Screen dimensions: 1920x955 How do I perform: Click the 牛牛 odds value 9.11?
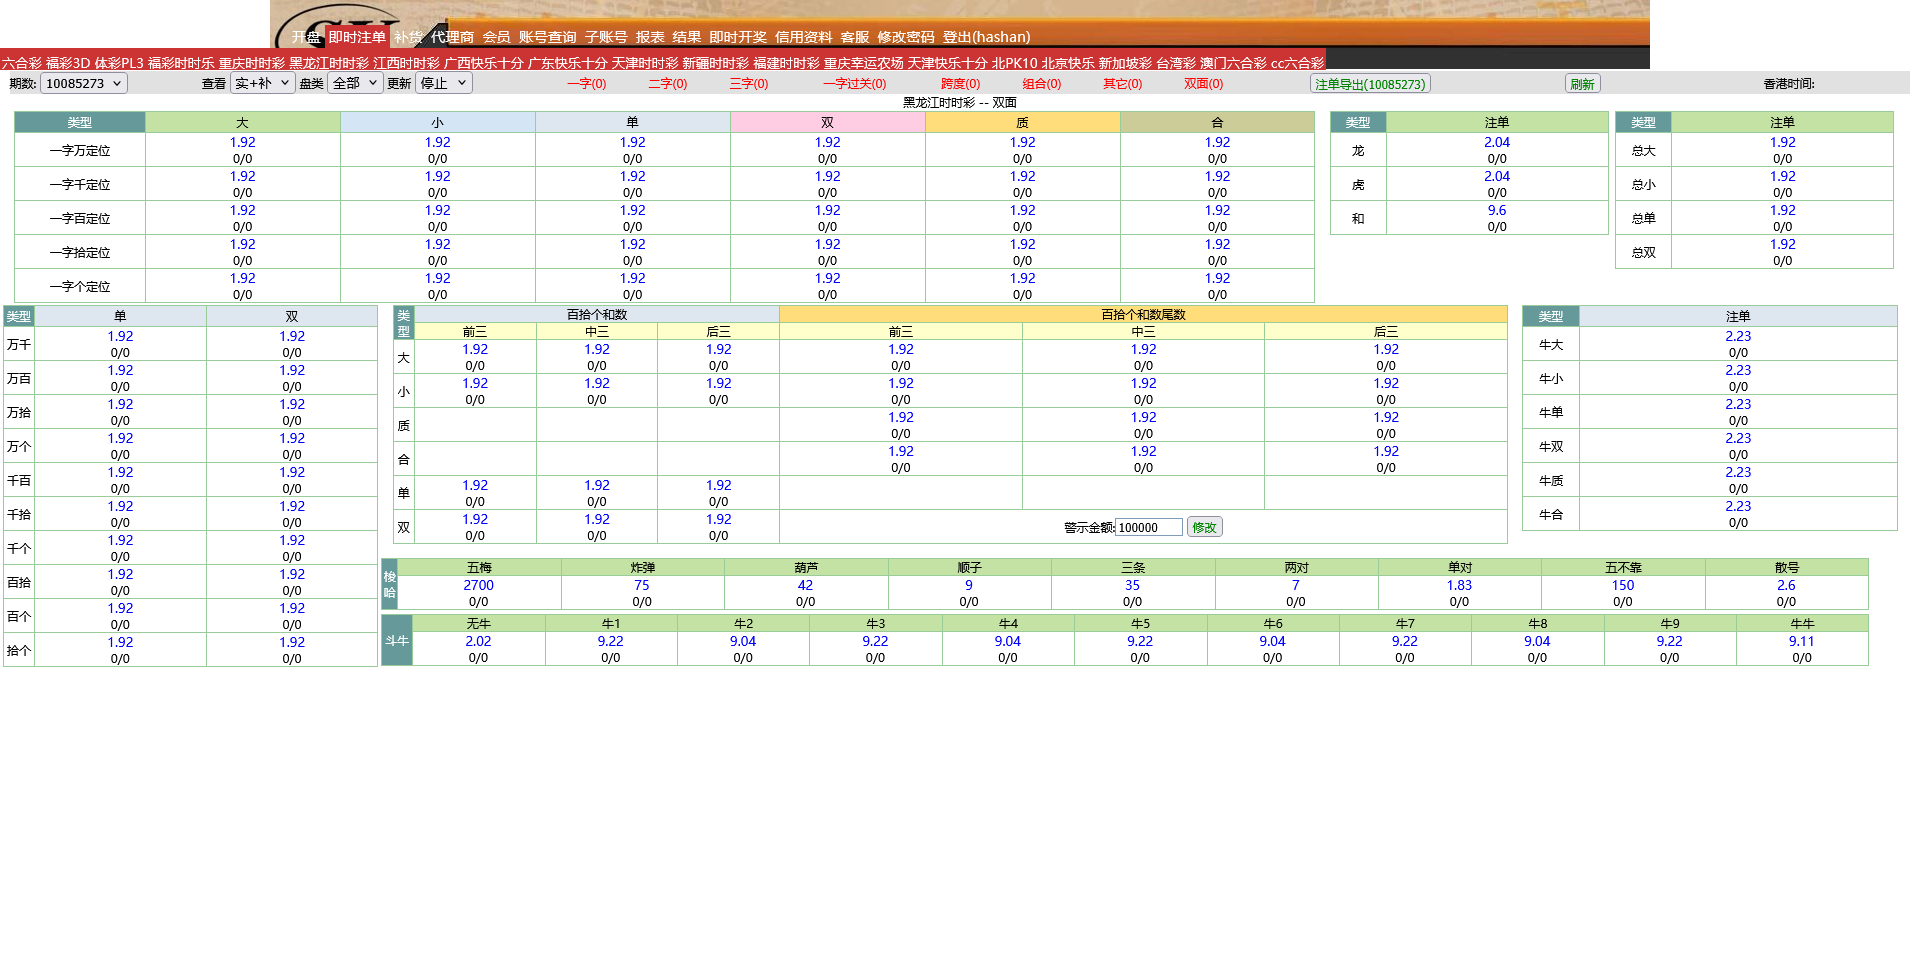coord(1802,641)
